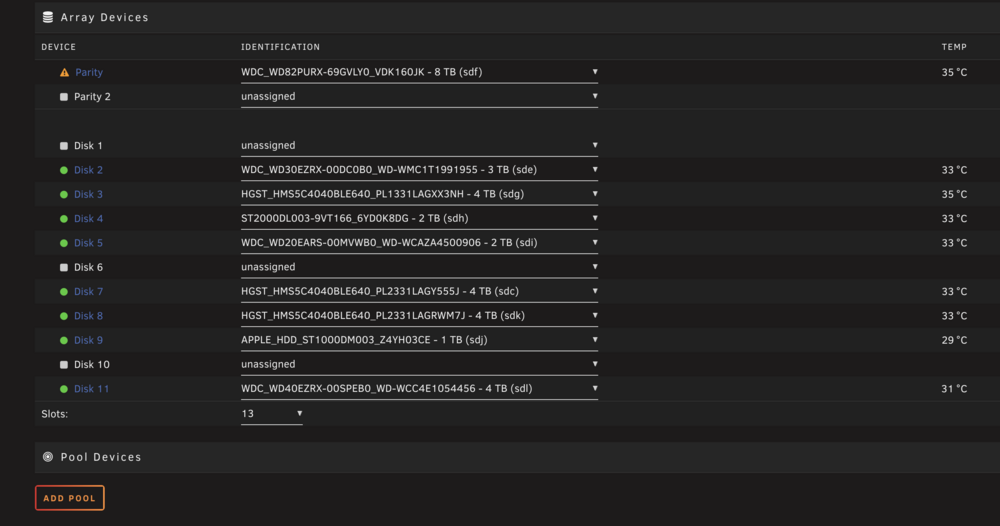Open the Parity device link
This screenshot has width=1000, height=526.
click(x=89, y=73)
